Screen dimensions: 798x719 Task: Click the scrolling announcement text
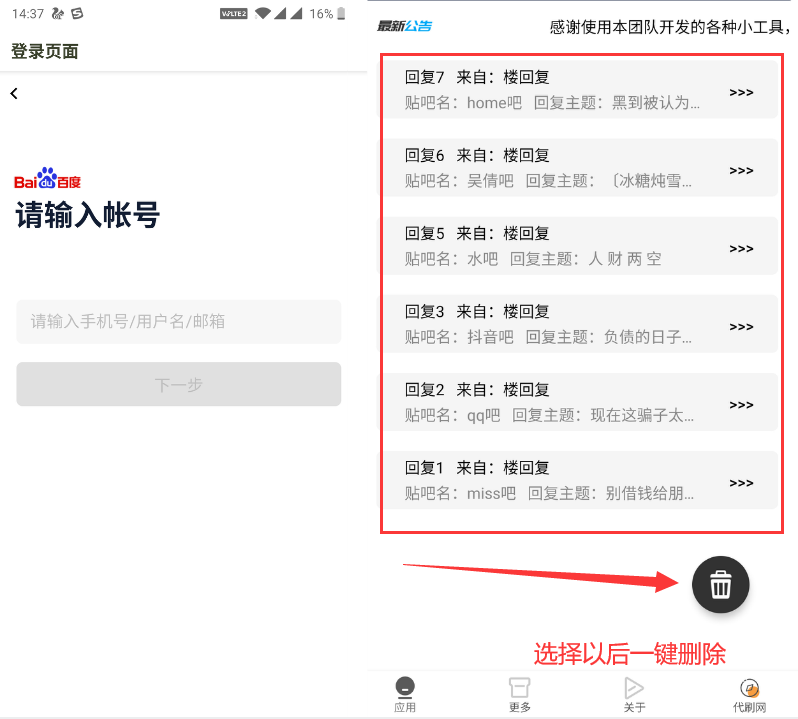pos(670,27)
